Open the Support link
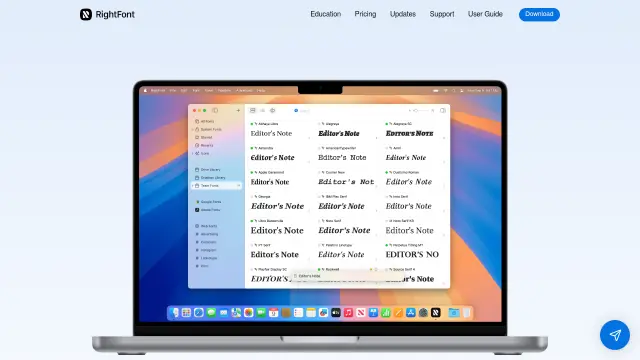The image size is (640, 360). point(442,14)
